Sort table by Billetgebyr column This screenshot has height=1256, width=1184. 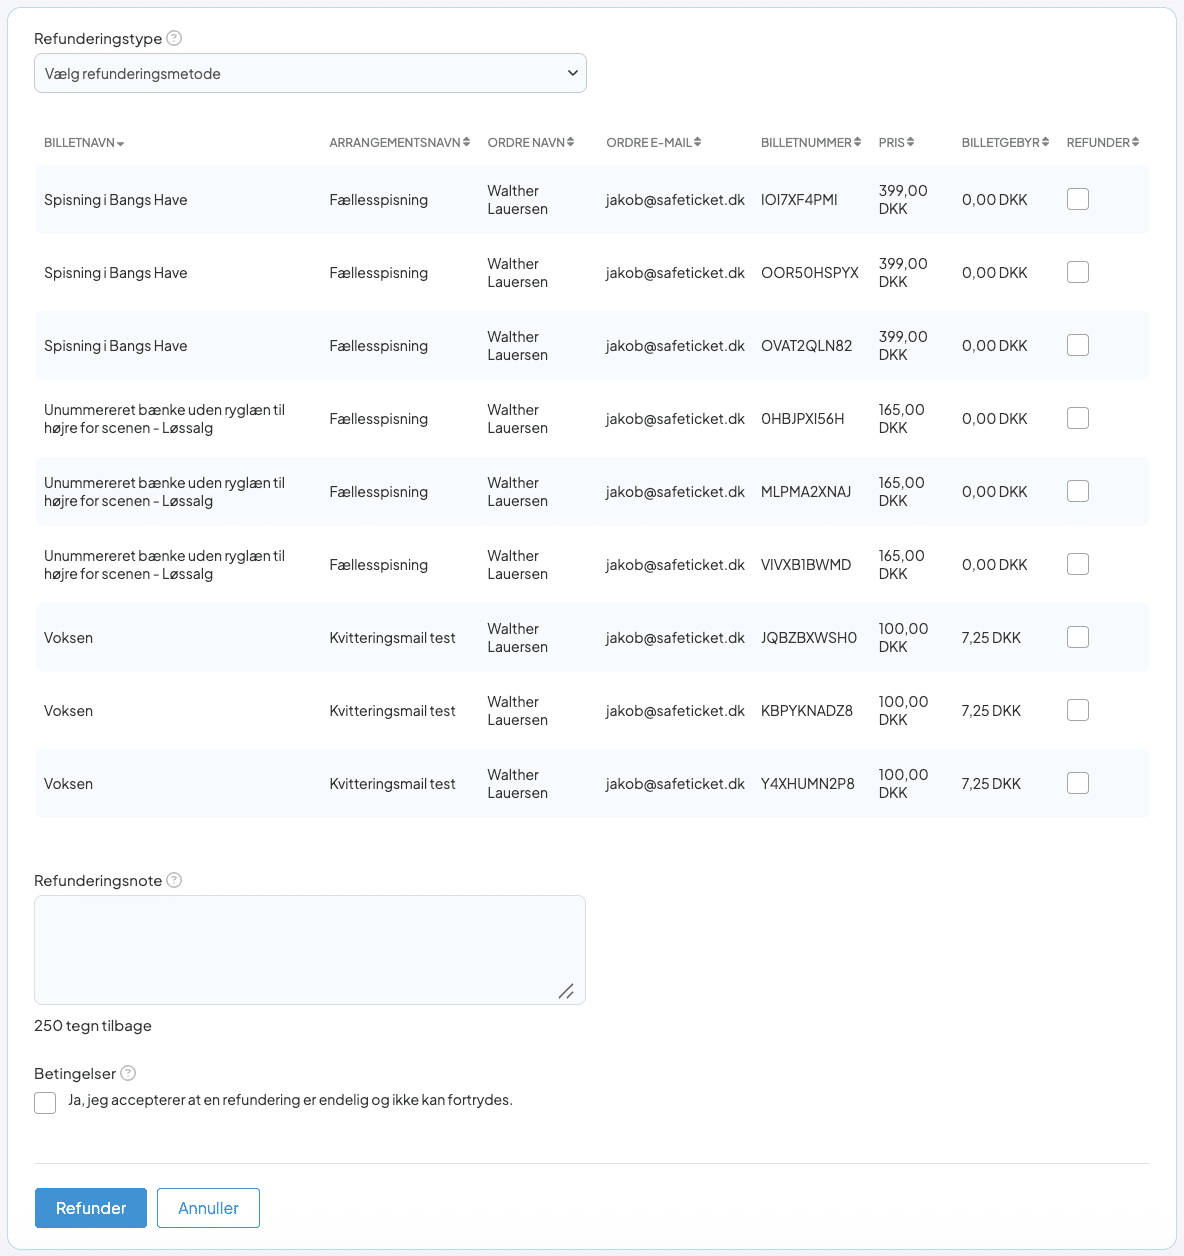click(1045, 142)
